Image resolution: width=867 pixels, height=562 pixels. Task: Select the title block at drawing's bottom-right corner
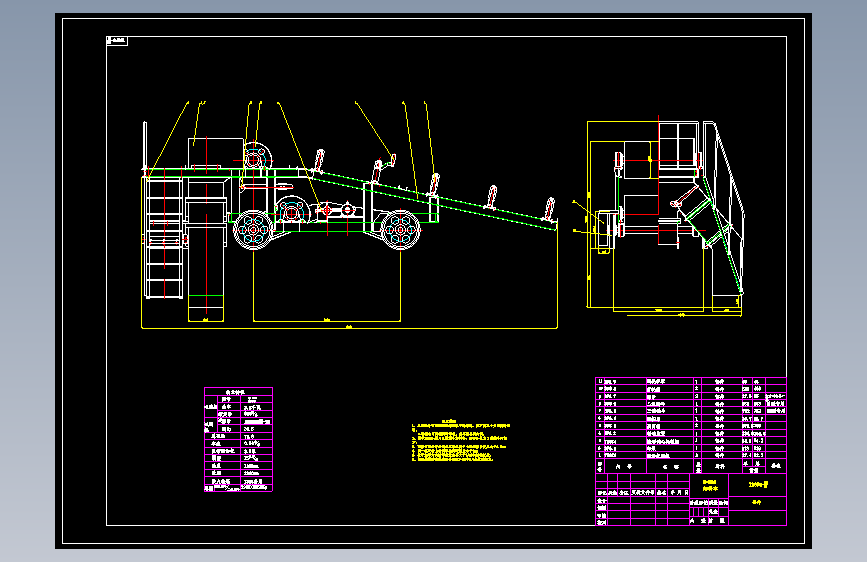click(691, 499)
